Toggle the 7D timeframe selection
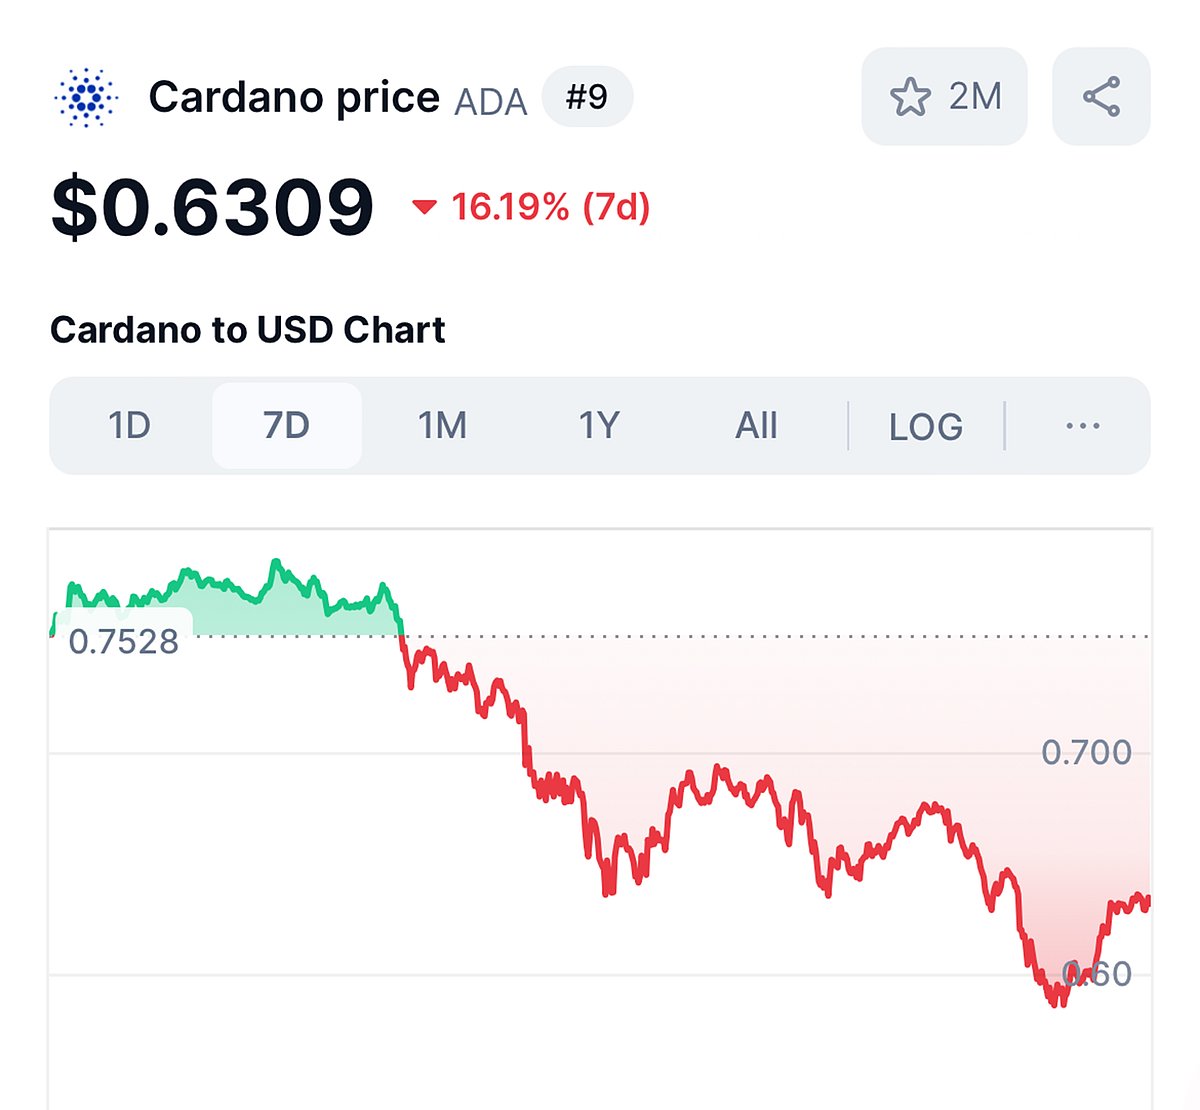1200x1110 pixels. pos(286,425)
